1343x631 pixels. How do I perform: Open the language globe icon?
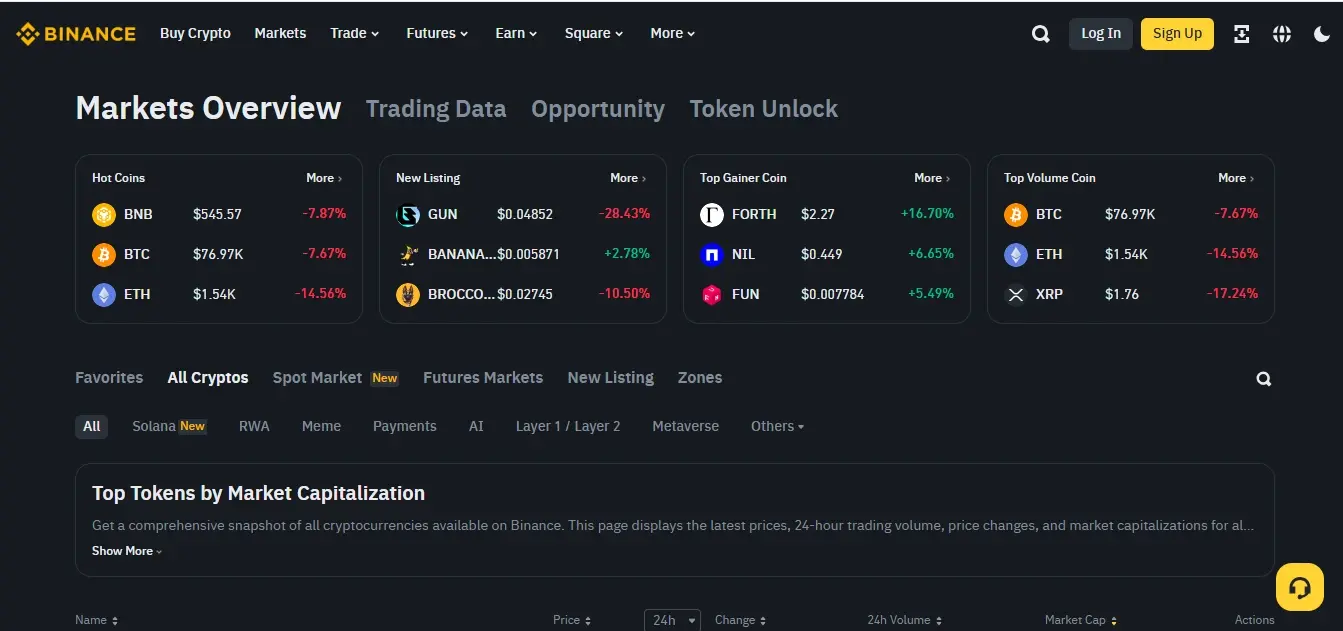point(1281,34)
